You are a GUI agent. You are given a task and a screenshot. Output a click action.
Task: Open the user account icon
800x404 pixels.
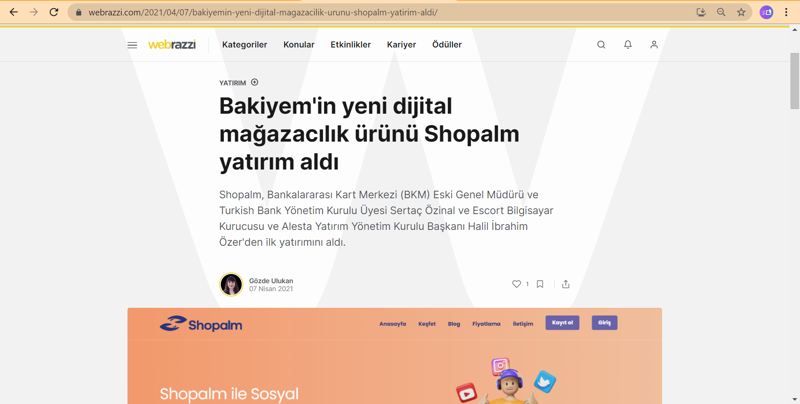click(x=654, y=45)
